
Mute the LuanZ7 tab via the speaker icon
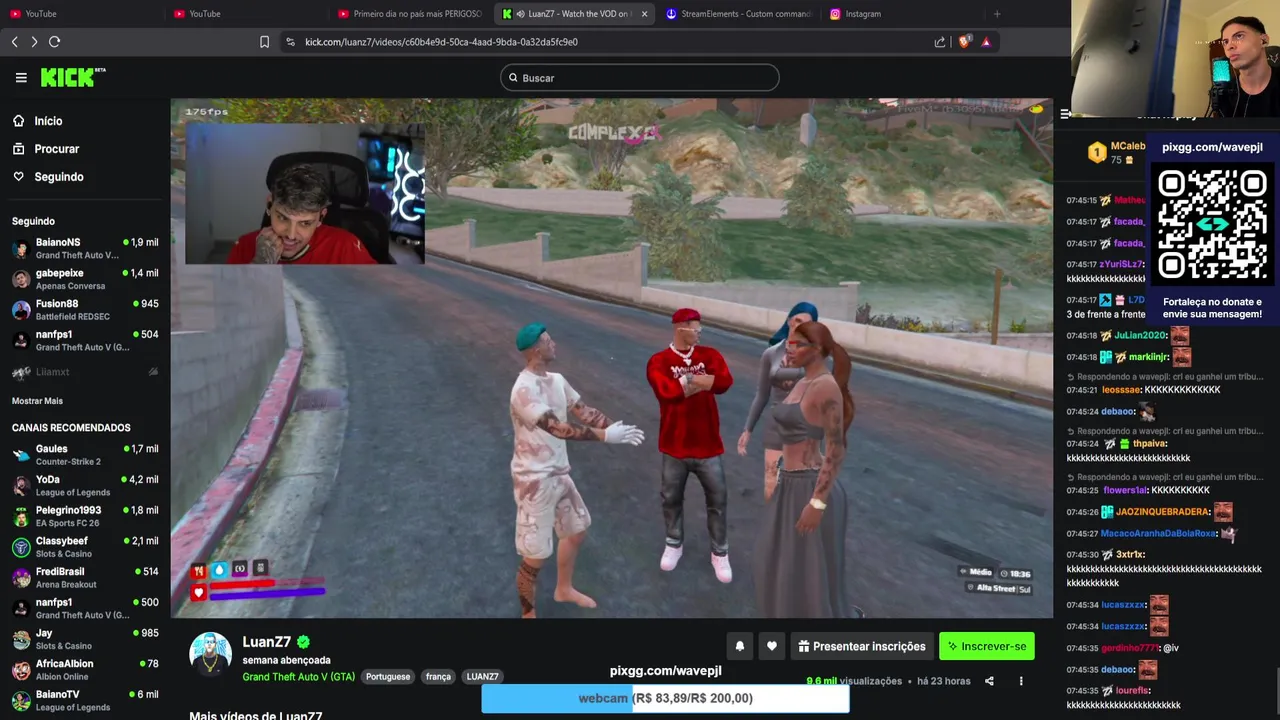[521, 14]
